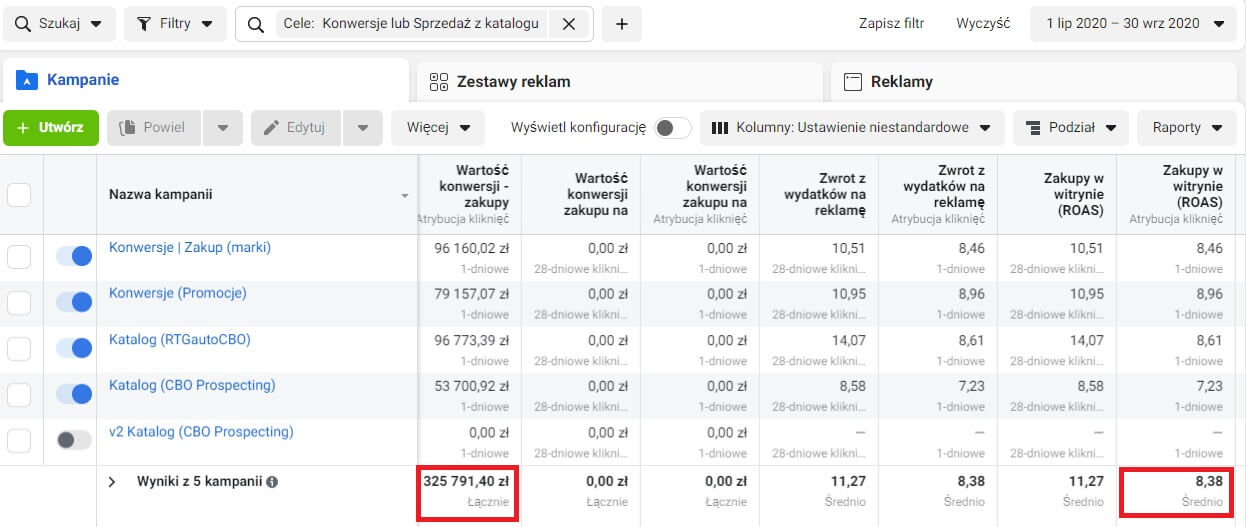Viewport: 1246px width, 527px height.
Task: Tick checkbox for Konwersje | Zakup (marki)
Action: [x=19, y=257]
